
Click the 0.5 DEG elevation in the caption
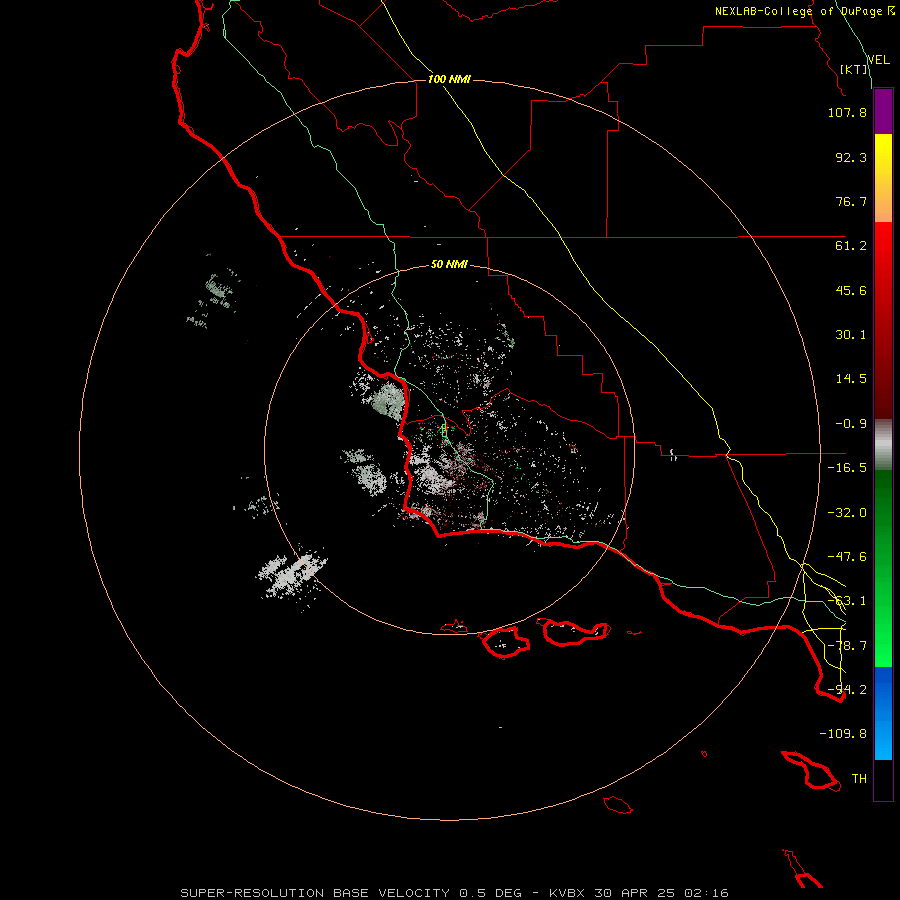491,893
